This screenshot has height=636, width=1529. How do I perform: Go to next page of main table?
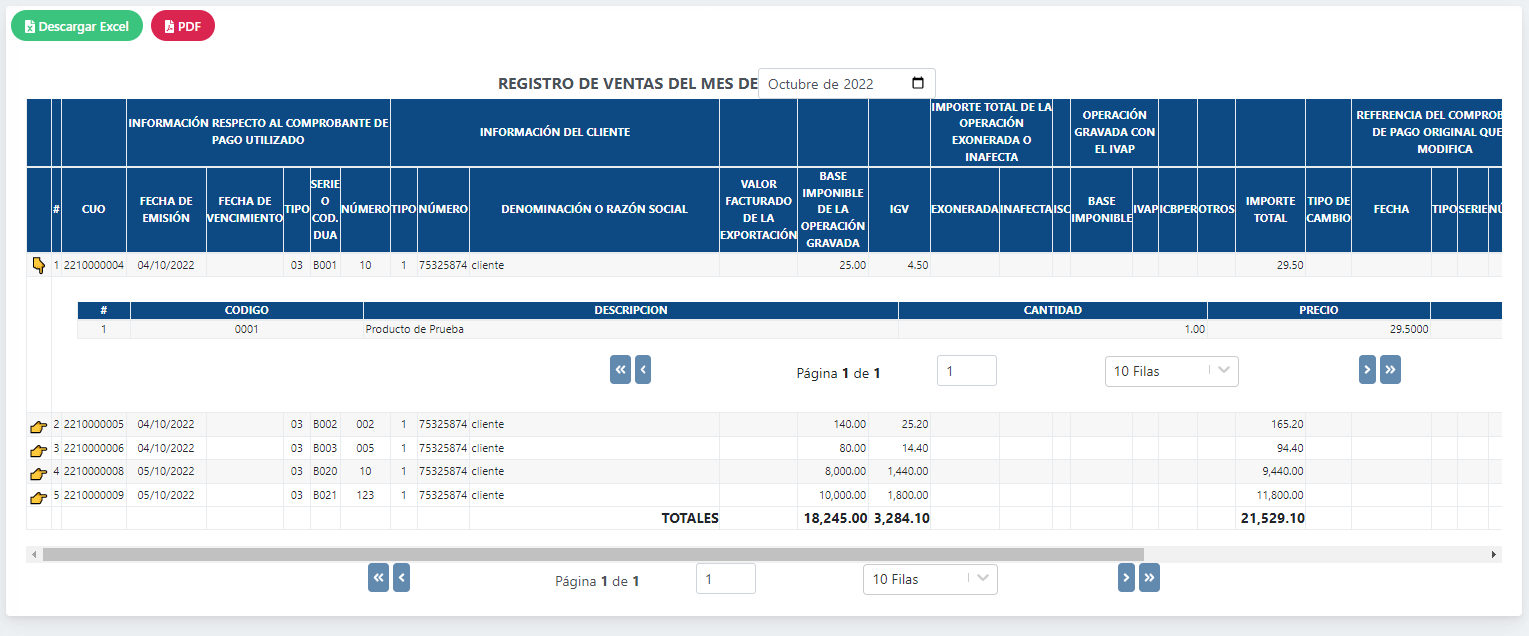pos(1126,578)
